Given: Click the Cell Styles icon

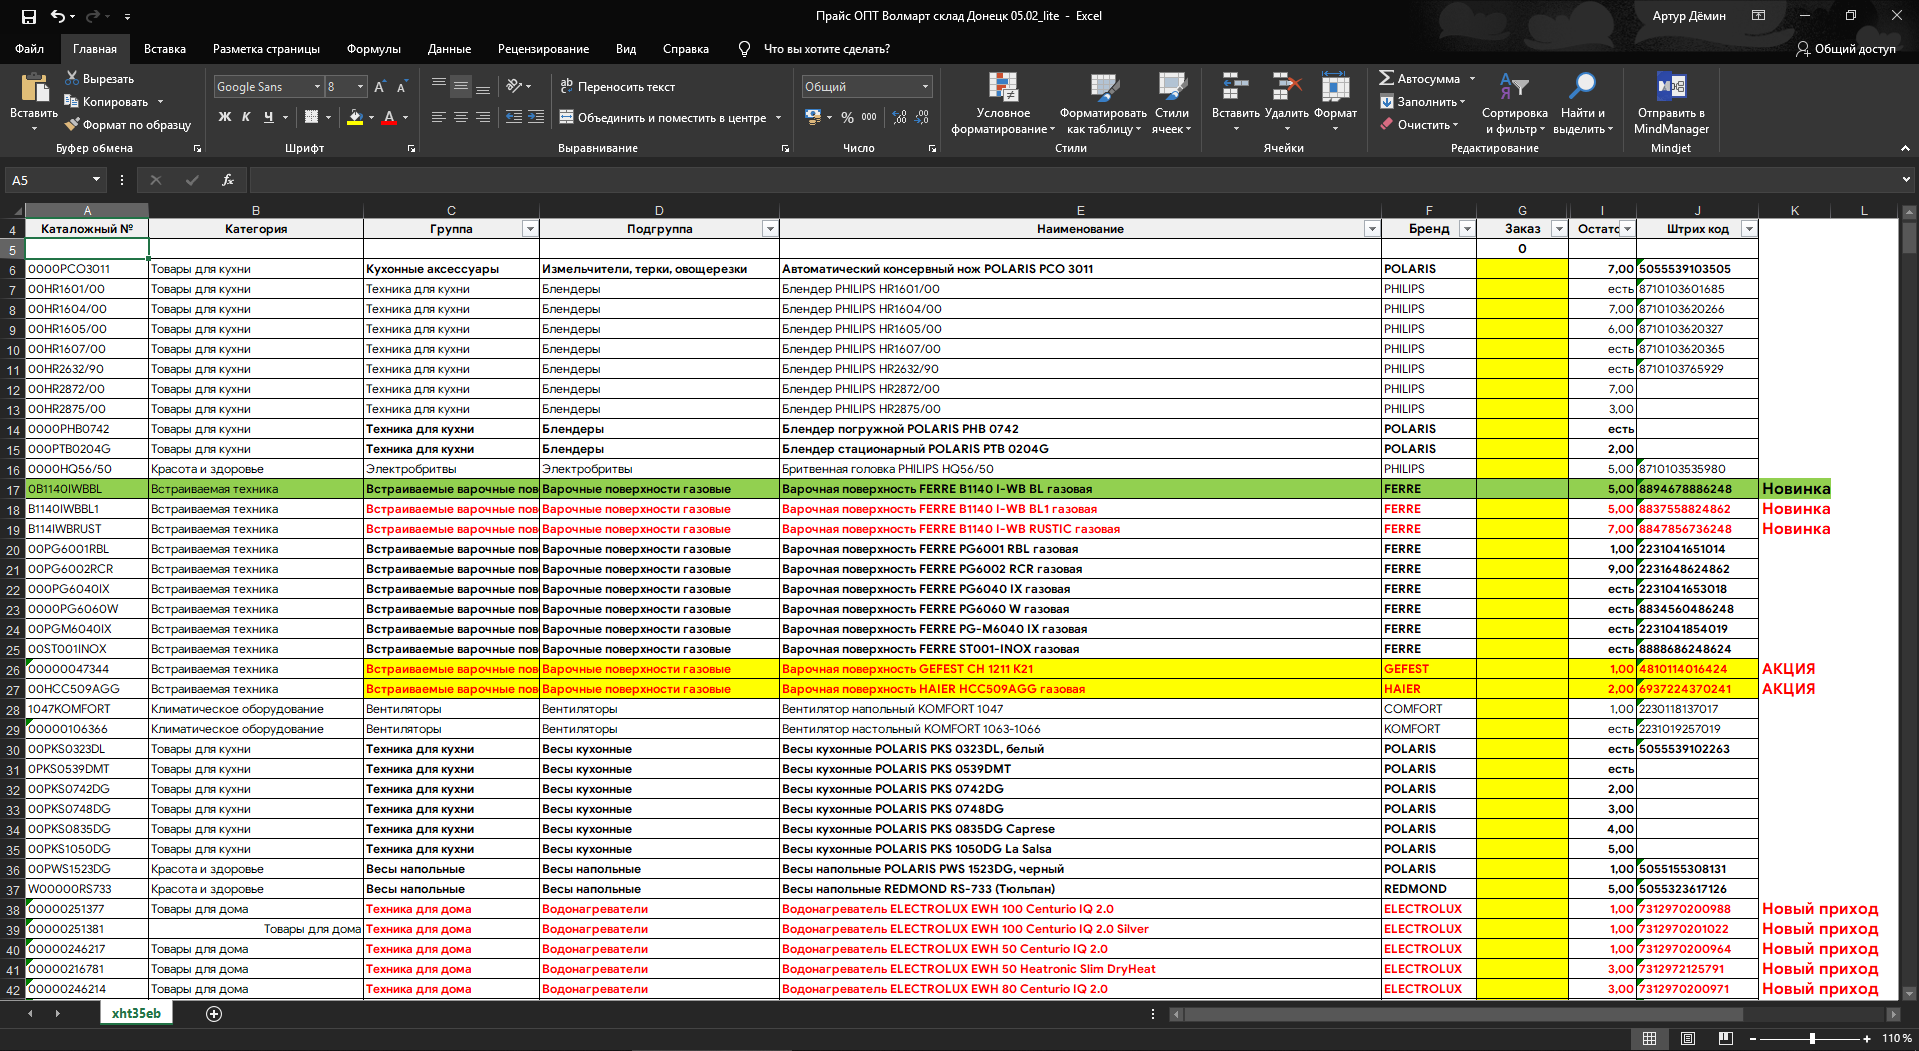Looking at the screenshot, I should pyautogui.click(x=1172, y=87).
